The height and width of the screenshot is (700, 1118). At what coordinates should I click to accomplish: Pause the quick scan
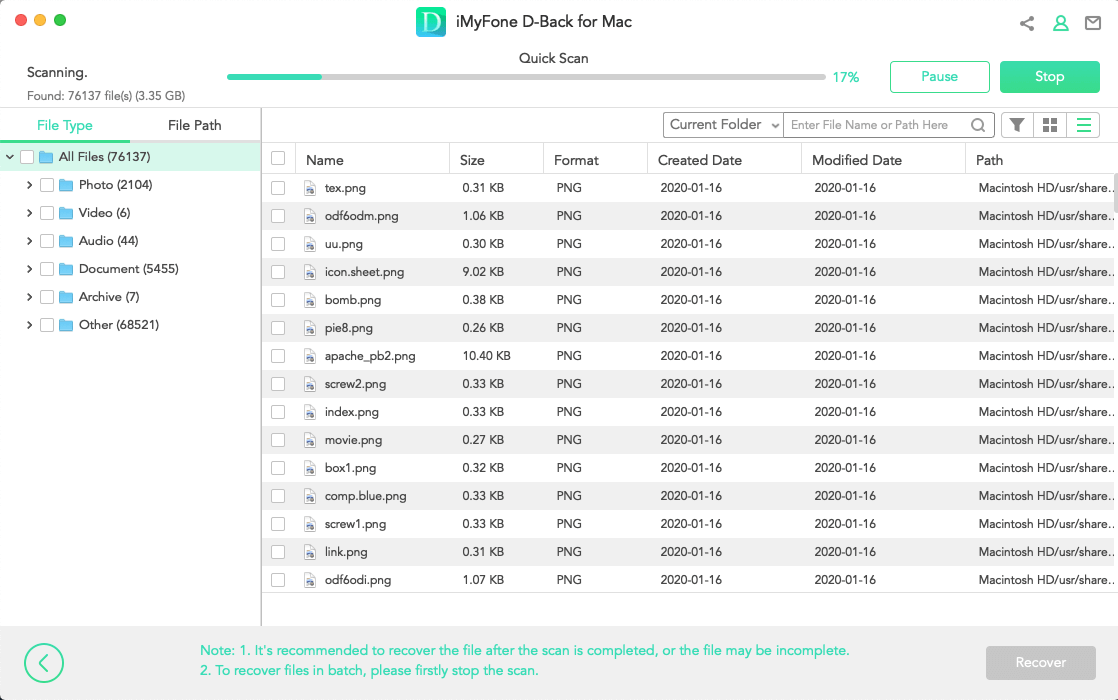[x=939, y=77]
